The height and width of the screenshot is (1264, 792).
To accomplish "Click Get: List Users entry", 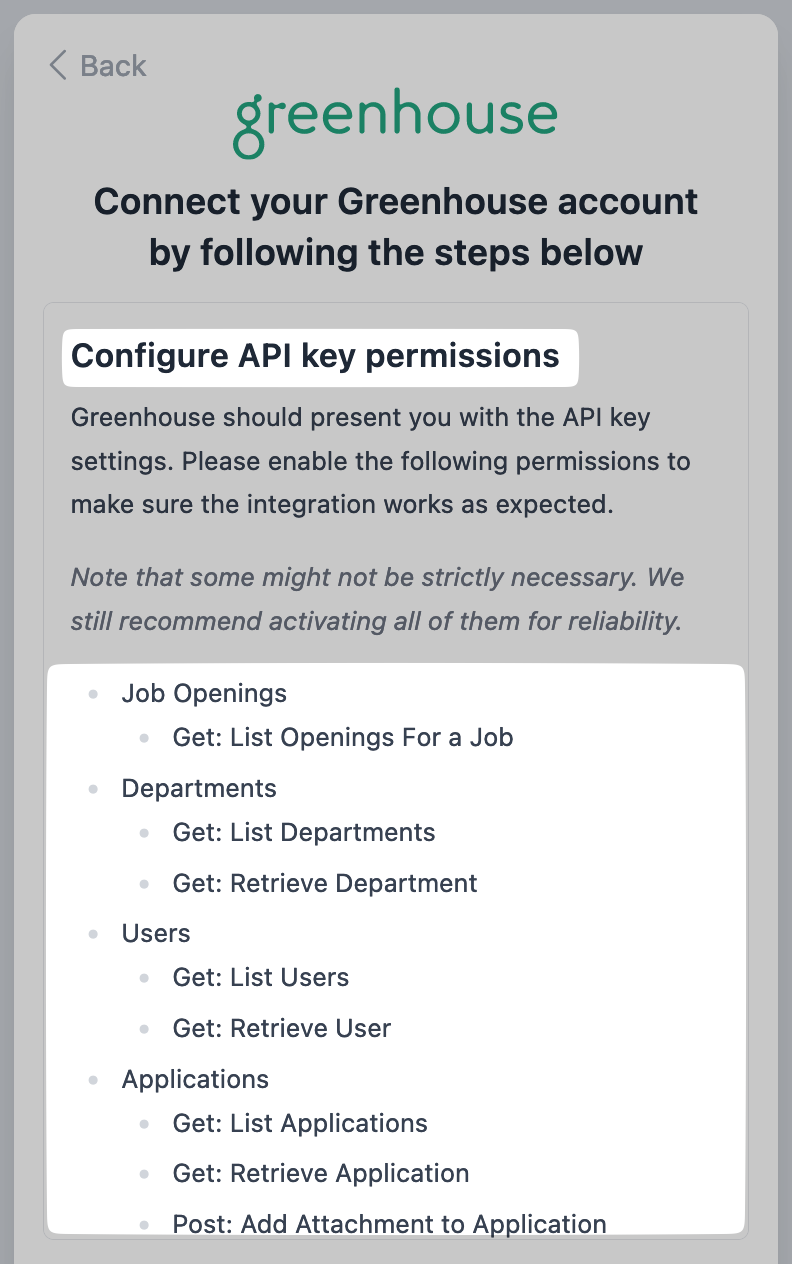I will coord(261,978).
